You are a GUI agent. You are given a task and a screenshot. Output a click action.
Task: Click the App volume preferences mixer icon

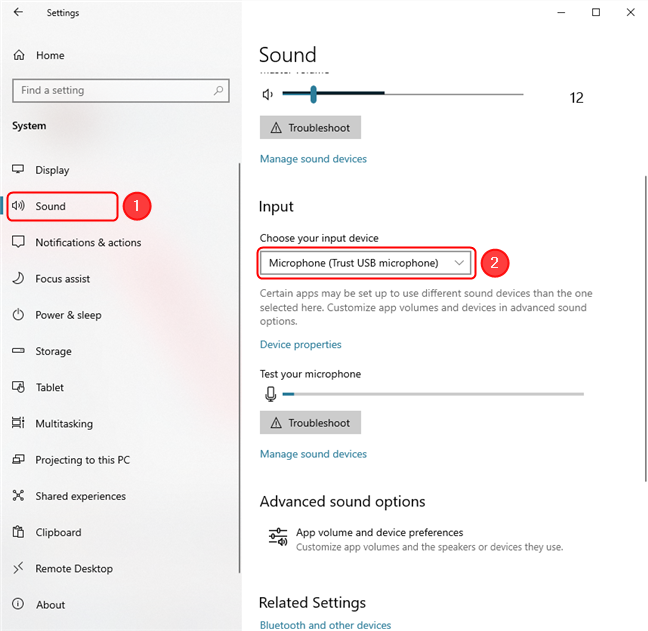[278, 537]
